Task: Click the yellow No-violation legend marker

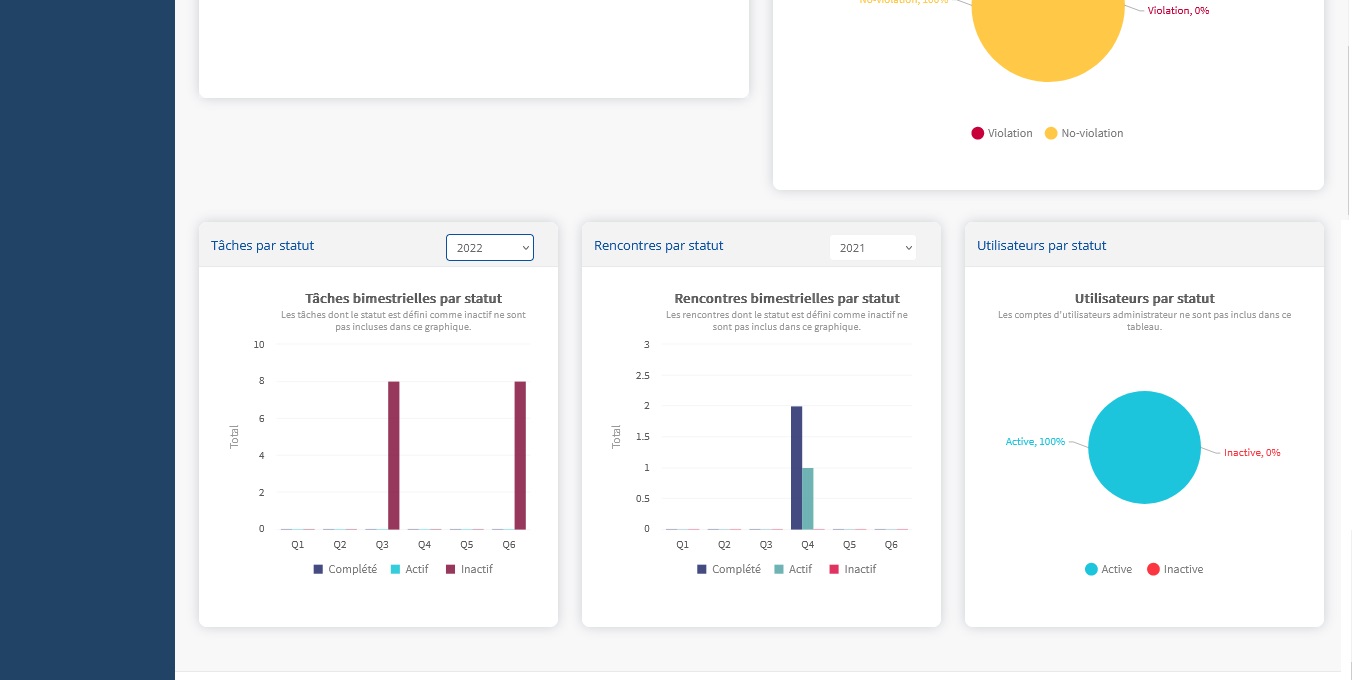Action: [1051, 133]
